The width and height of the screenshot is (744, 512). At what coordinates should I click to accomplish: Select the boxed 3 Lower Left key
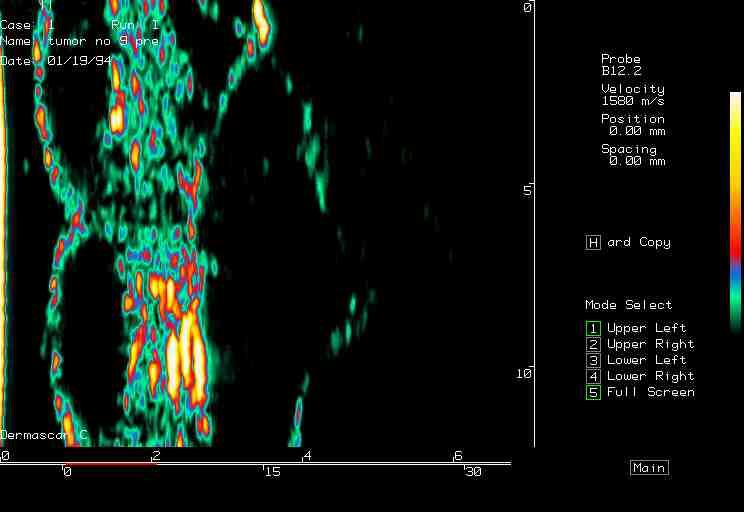point(593,360)
